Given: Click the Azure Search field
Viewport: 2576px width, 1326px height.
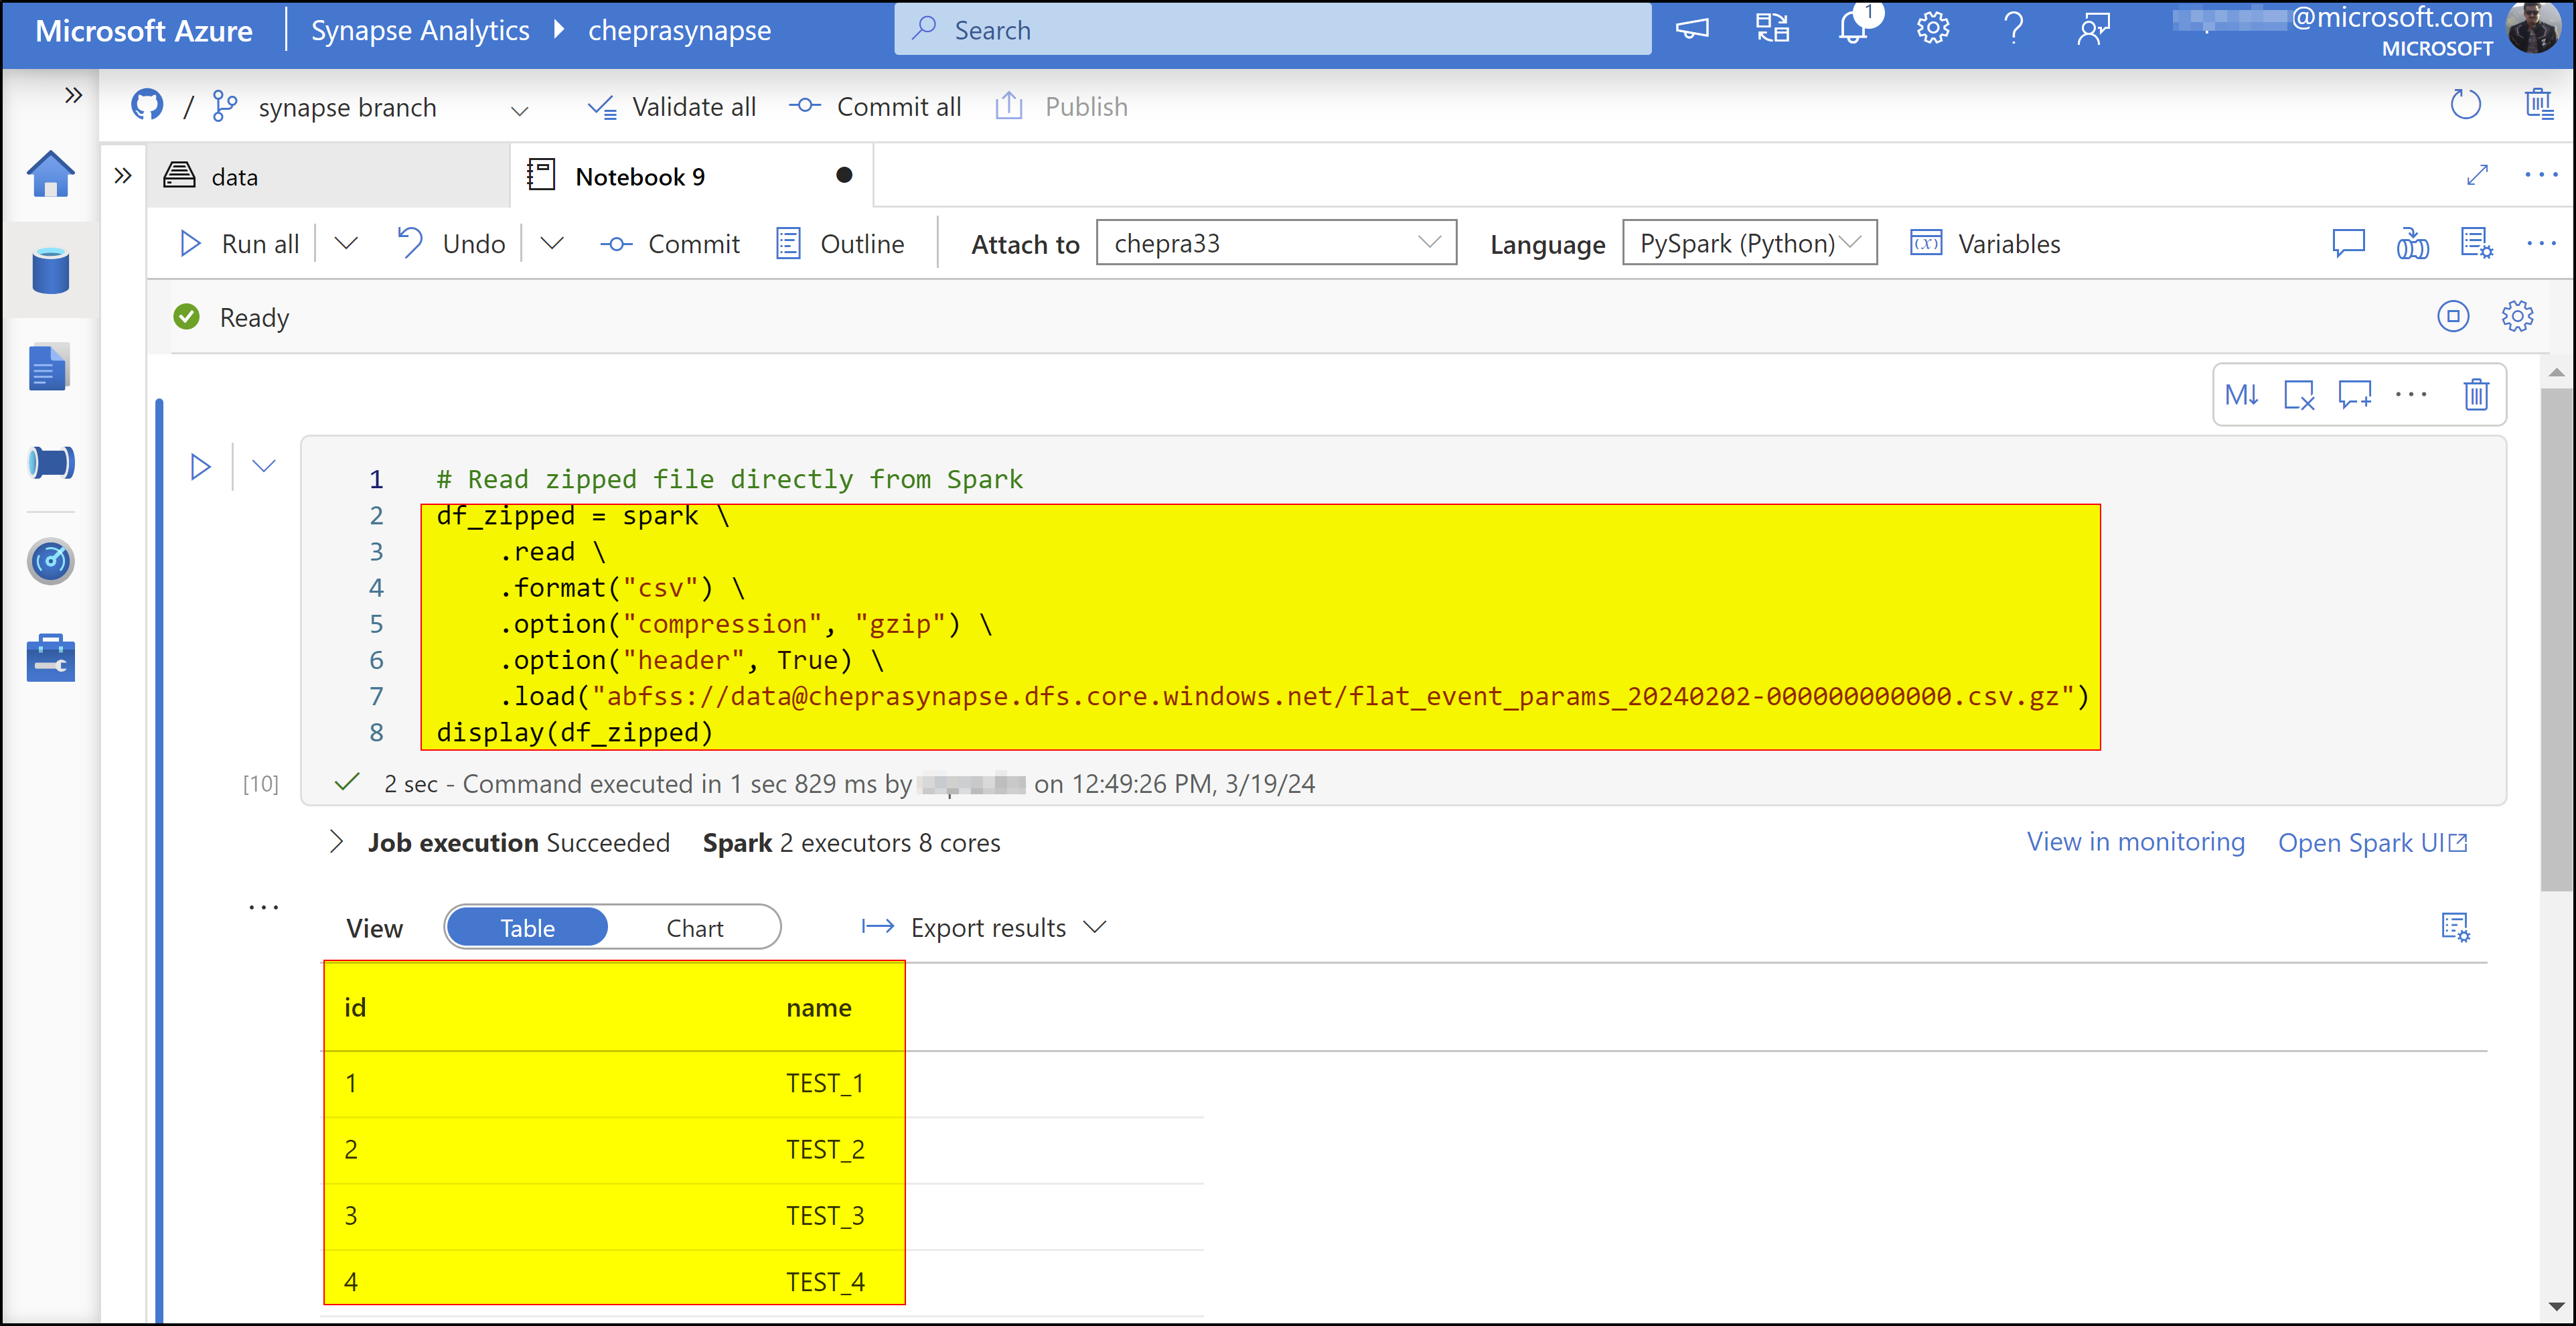Looking at the screenshot, I should [x=1272, y=30].
